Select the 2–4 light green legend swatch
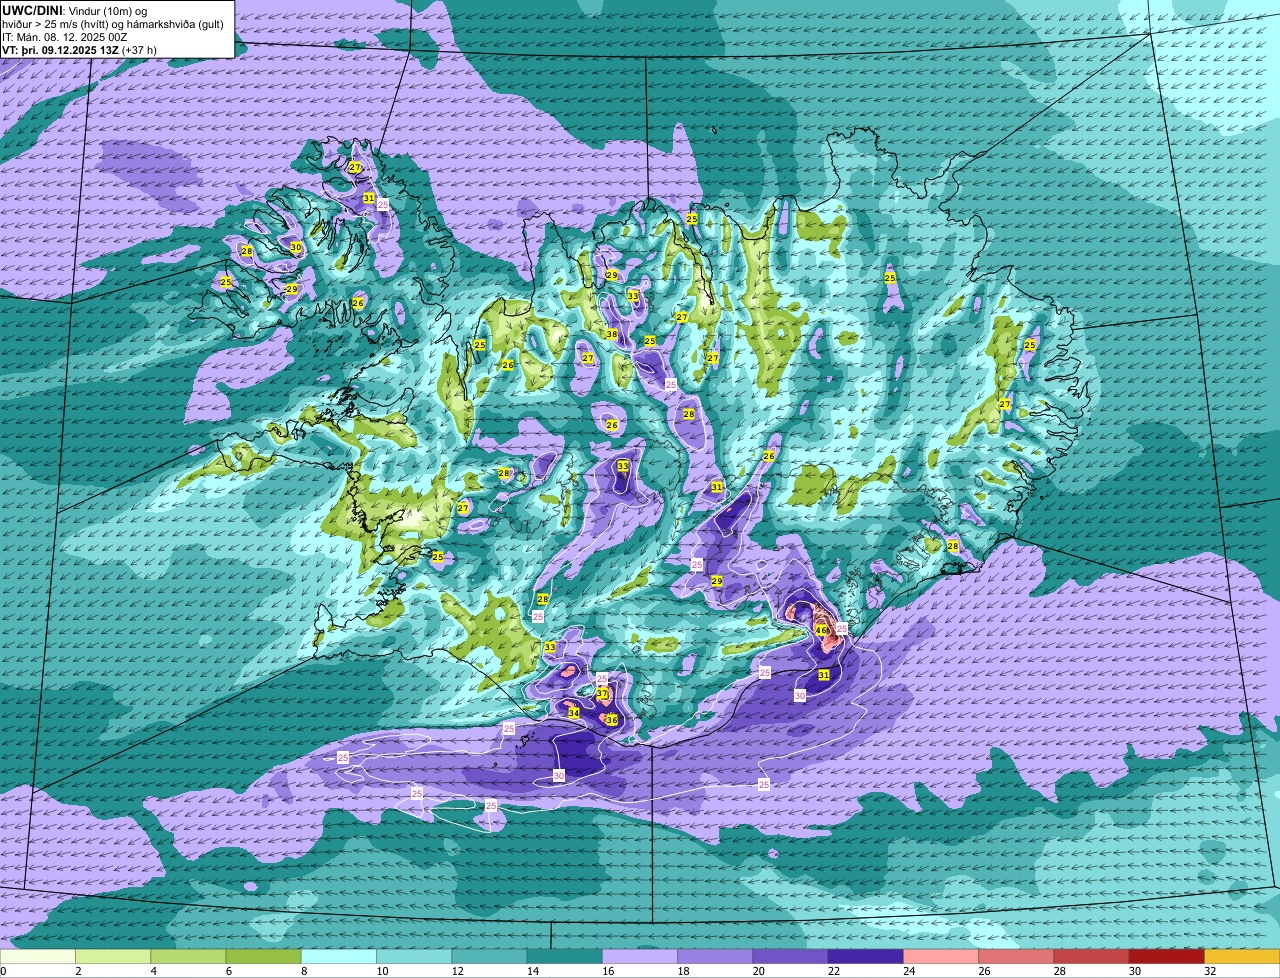This screenshot has height=978, width=1280. 113,957
